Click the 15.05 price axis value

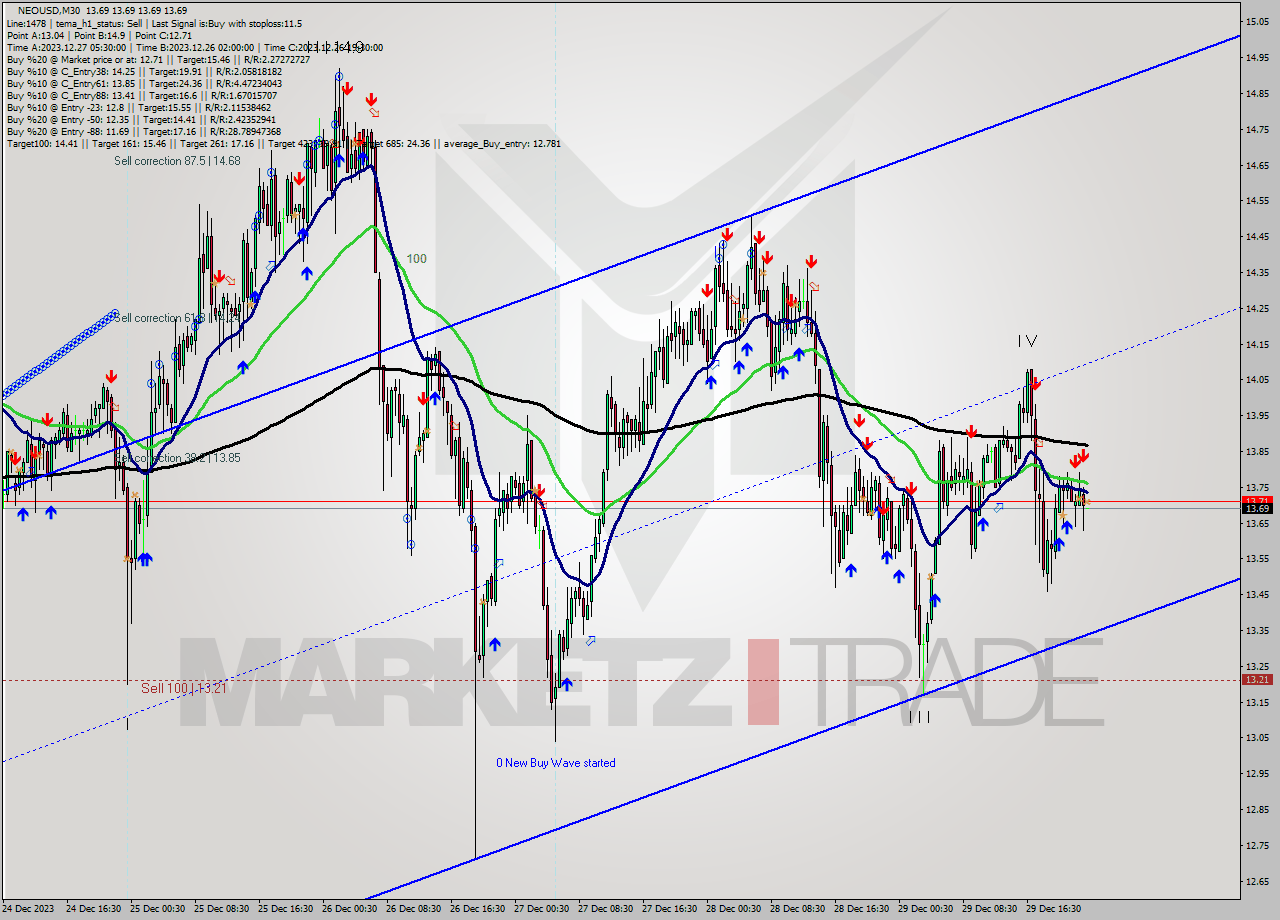pyautogui.click(x=1257, y=21)
